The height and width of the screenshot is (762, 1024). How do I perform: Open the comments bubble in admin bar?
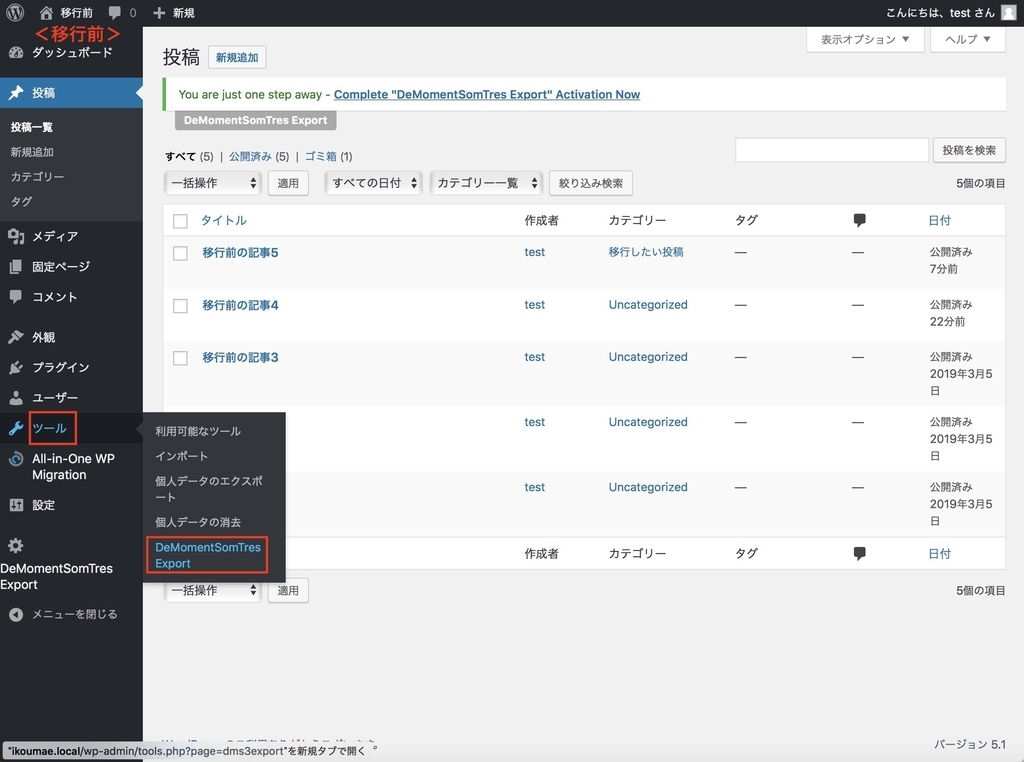point(115,12)
